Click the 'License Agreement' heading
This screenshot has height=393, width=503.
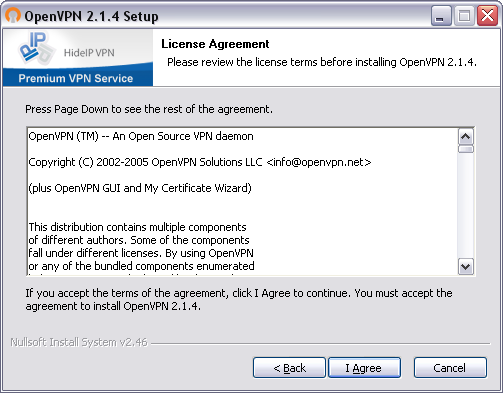coord(215,44)
